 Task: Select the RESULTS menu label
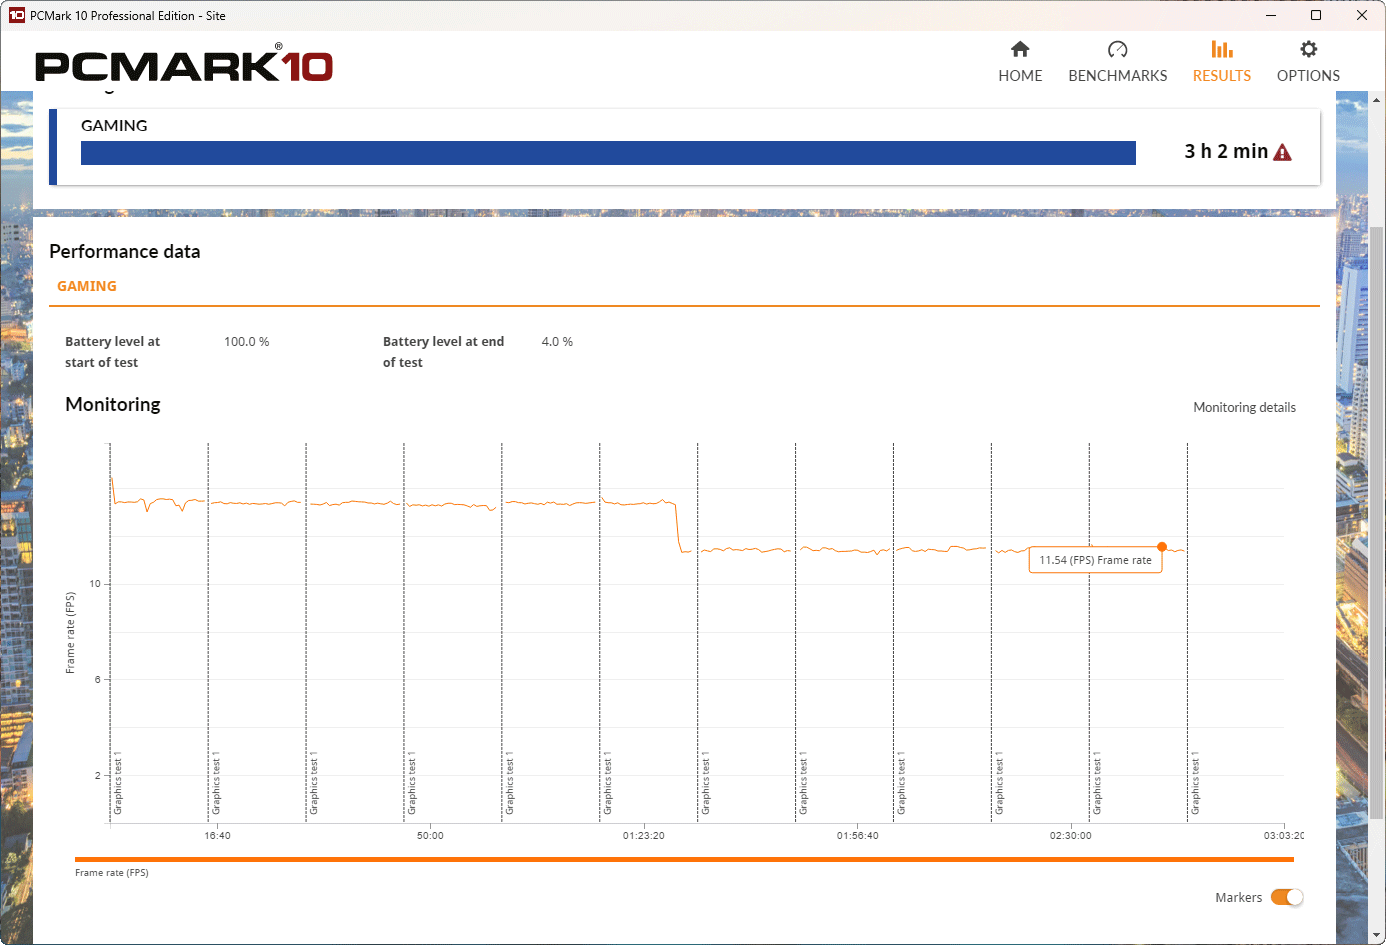1221,76
